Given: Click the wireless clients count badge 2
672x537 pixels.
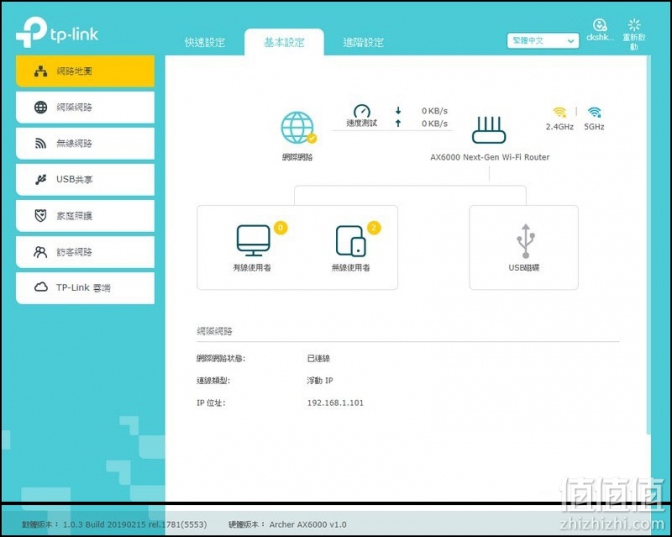Looking at the screenshot, I should tap(374, 228).
